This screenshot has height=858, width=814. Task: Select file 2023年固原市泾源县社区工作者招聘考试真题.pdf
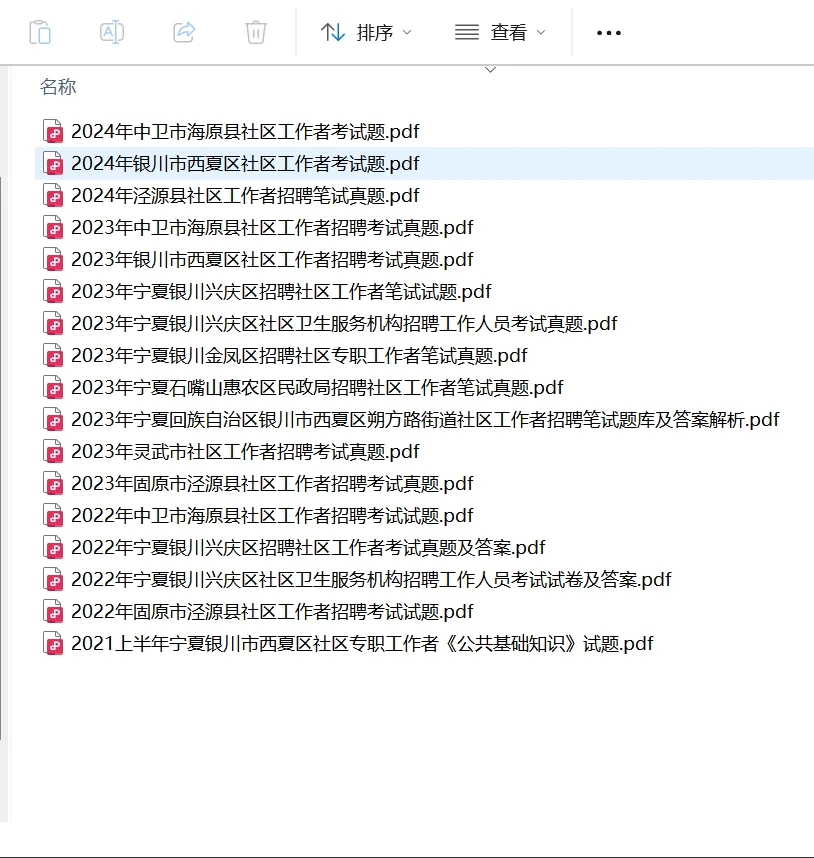tap(272, 483)
